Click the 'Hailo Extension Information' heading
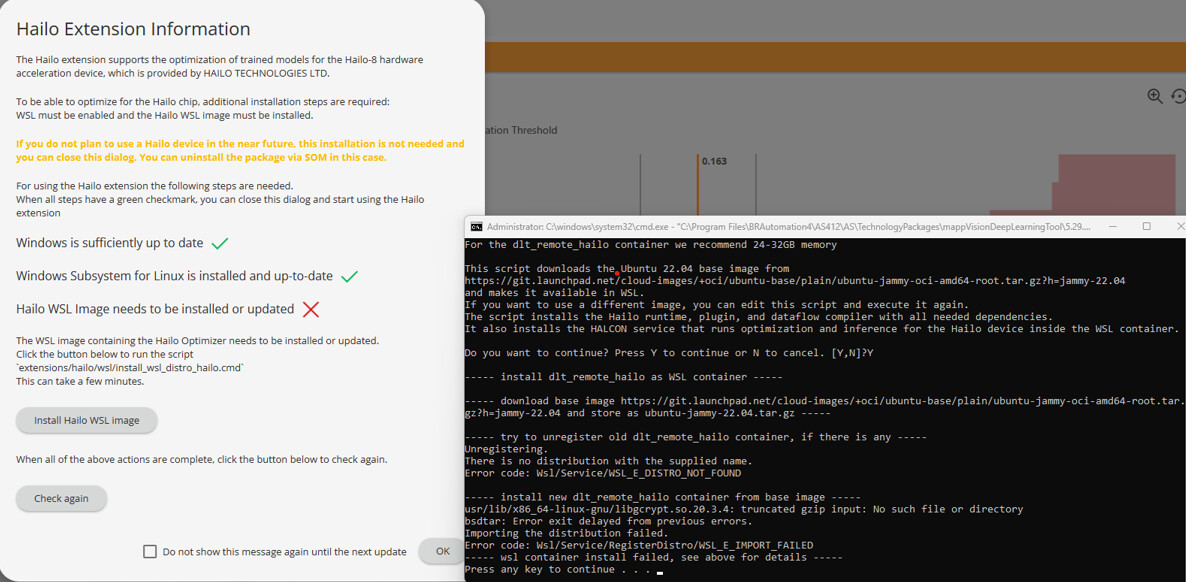This screenshot has height=582, width=1186. pyautogui.click(x=133, y=30)
